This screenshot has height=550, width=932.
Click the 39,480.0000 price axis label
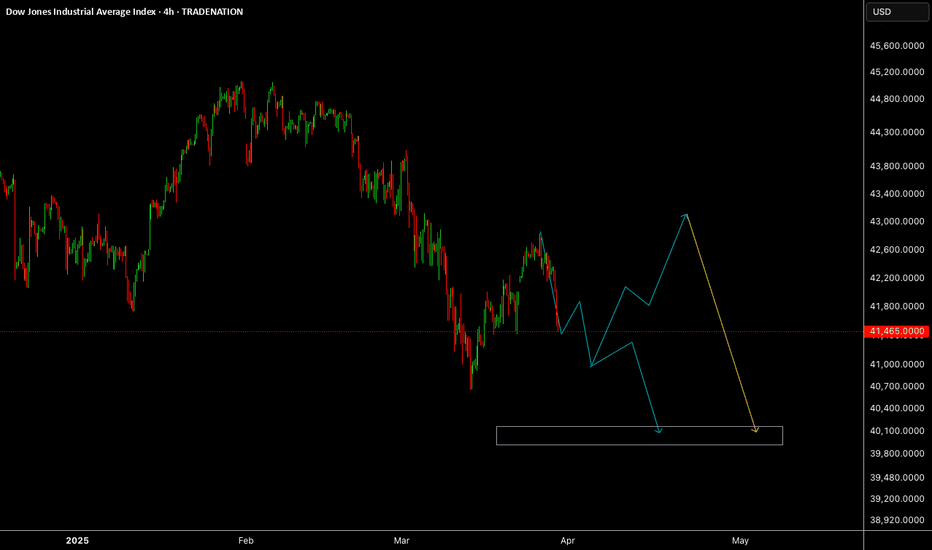pyautogui.click(x=897, y=477)
